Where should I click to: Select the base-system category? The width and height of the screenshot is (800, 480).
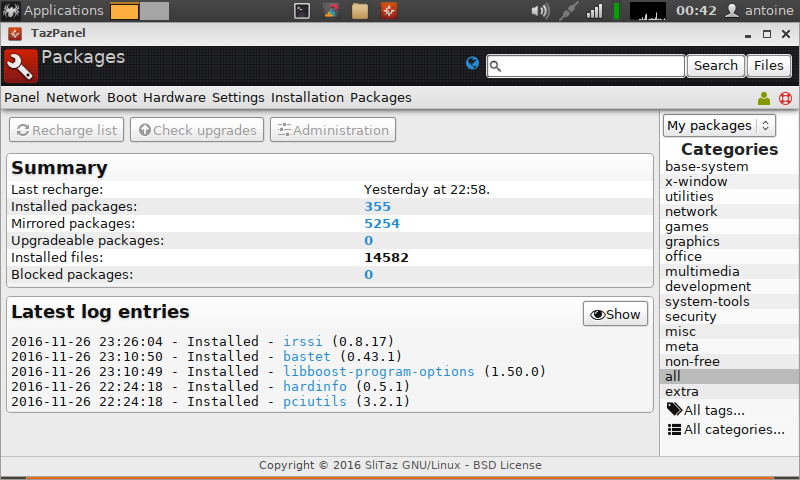pos(706,167)
